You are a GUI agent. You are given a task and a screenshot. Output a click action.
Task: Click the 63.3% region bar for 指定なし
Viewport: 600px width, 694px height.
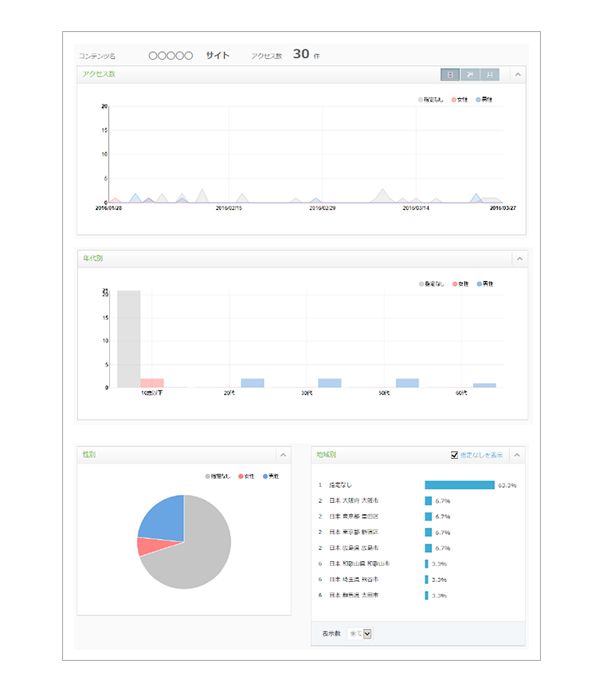pos(460,485)
